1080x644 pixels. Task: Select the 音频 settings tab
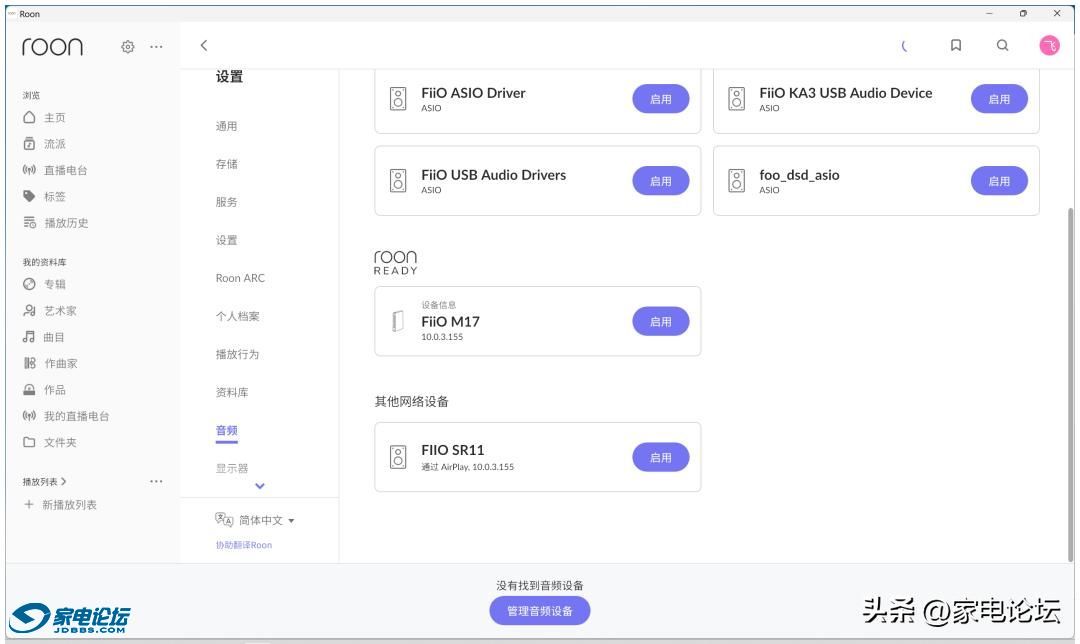click(x=227, y=430)
